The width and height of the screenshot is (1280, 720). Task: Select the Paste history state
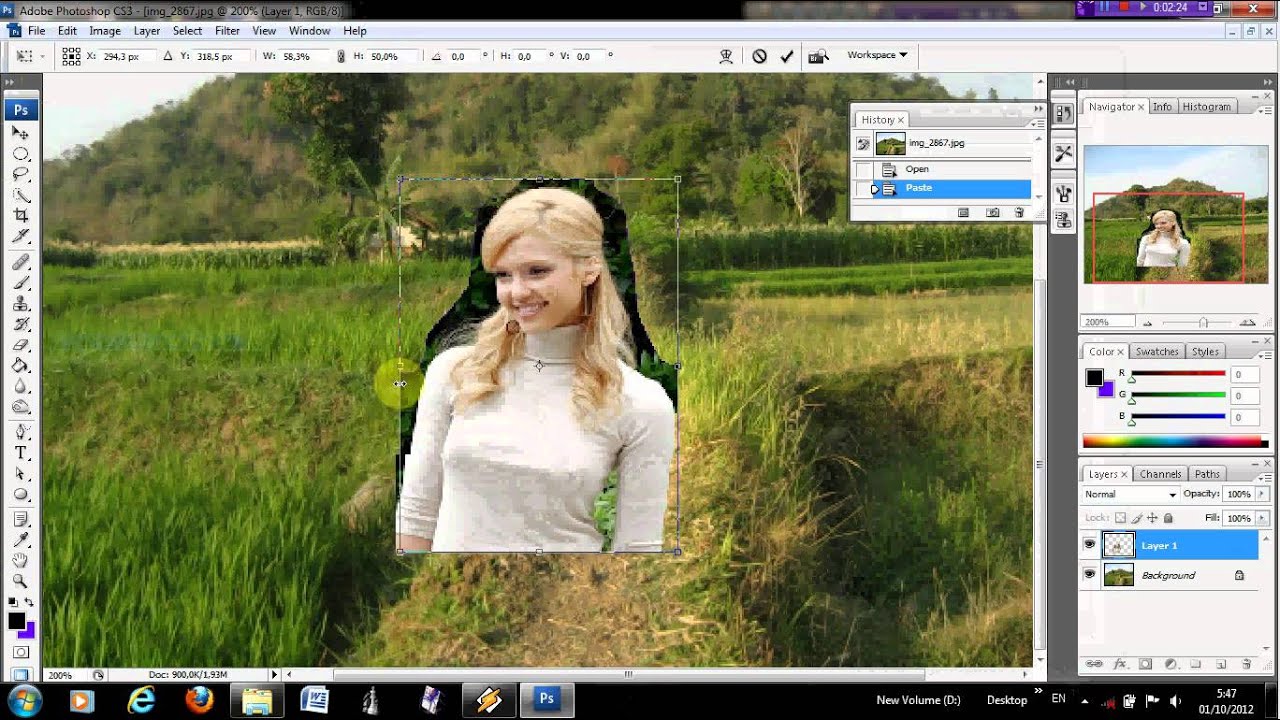[x=943, y=188]
